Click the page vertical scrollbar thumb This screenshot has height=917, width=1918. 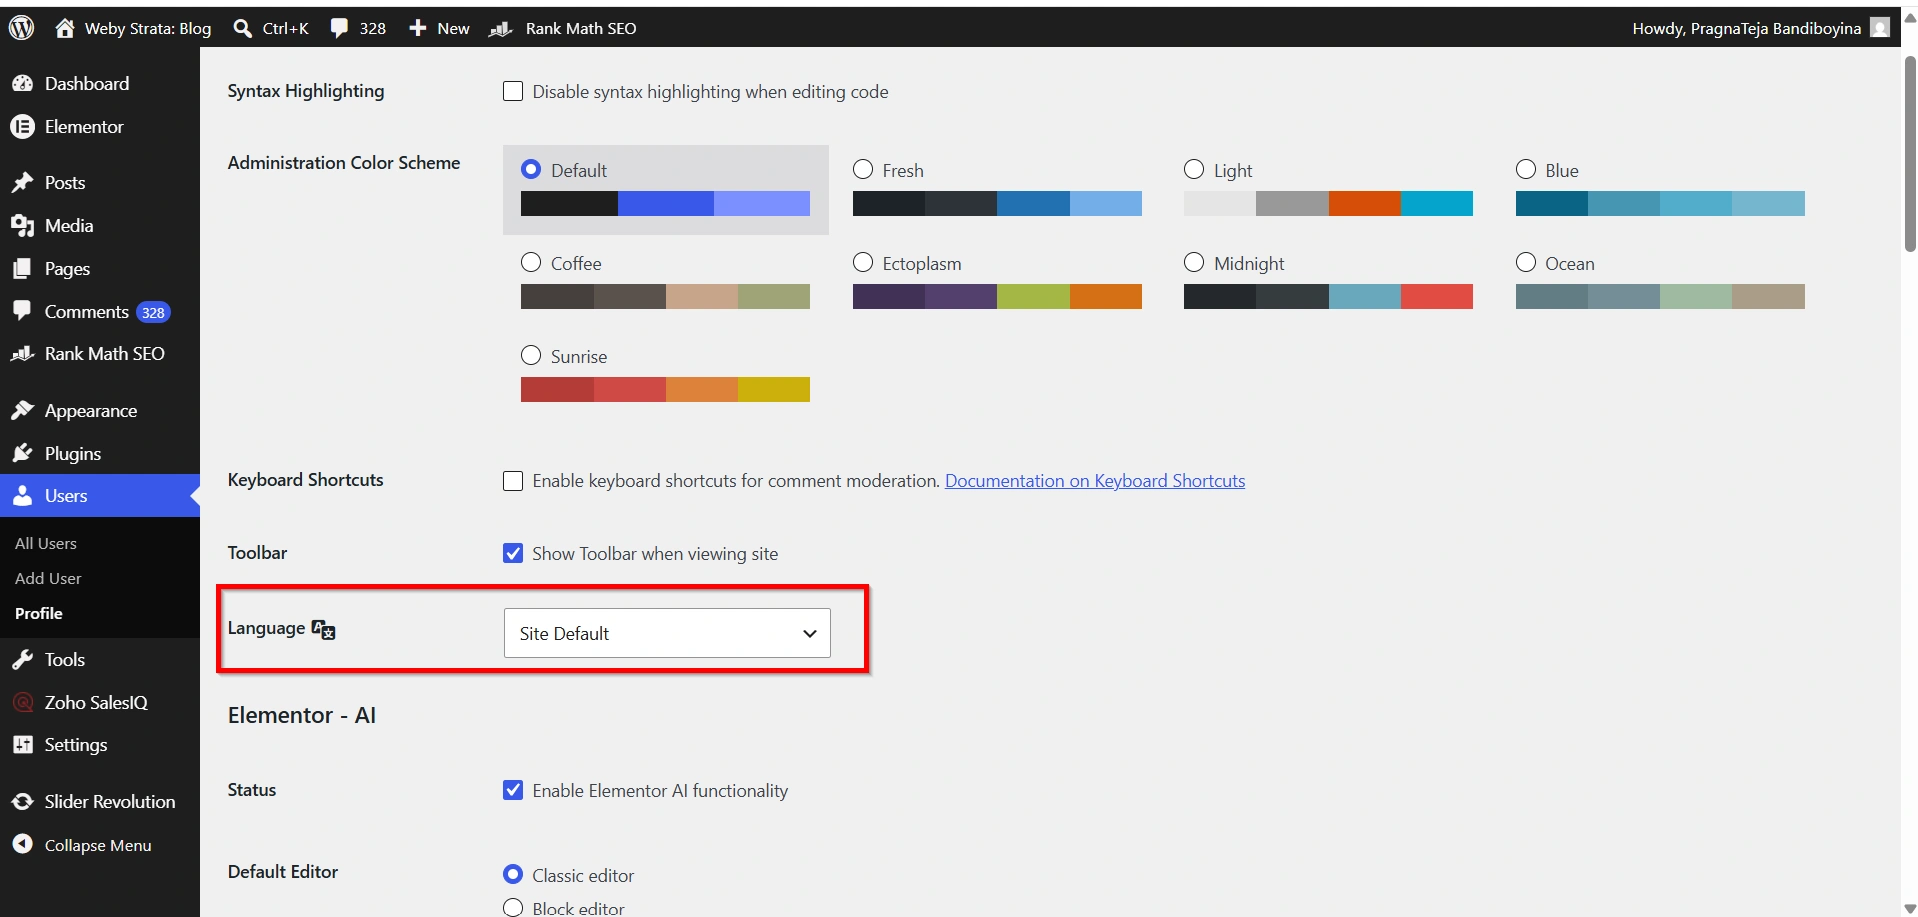click(x=1910, y=155)
